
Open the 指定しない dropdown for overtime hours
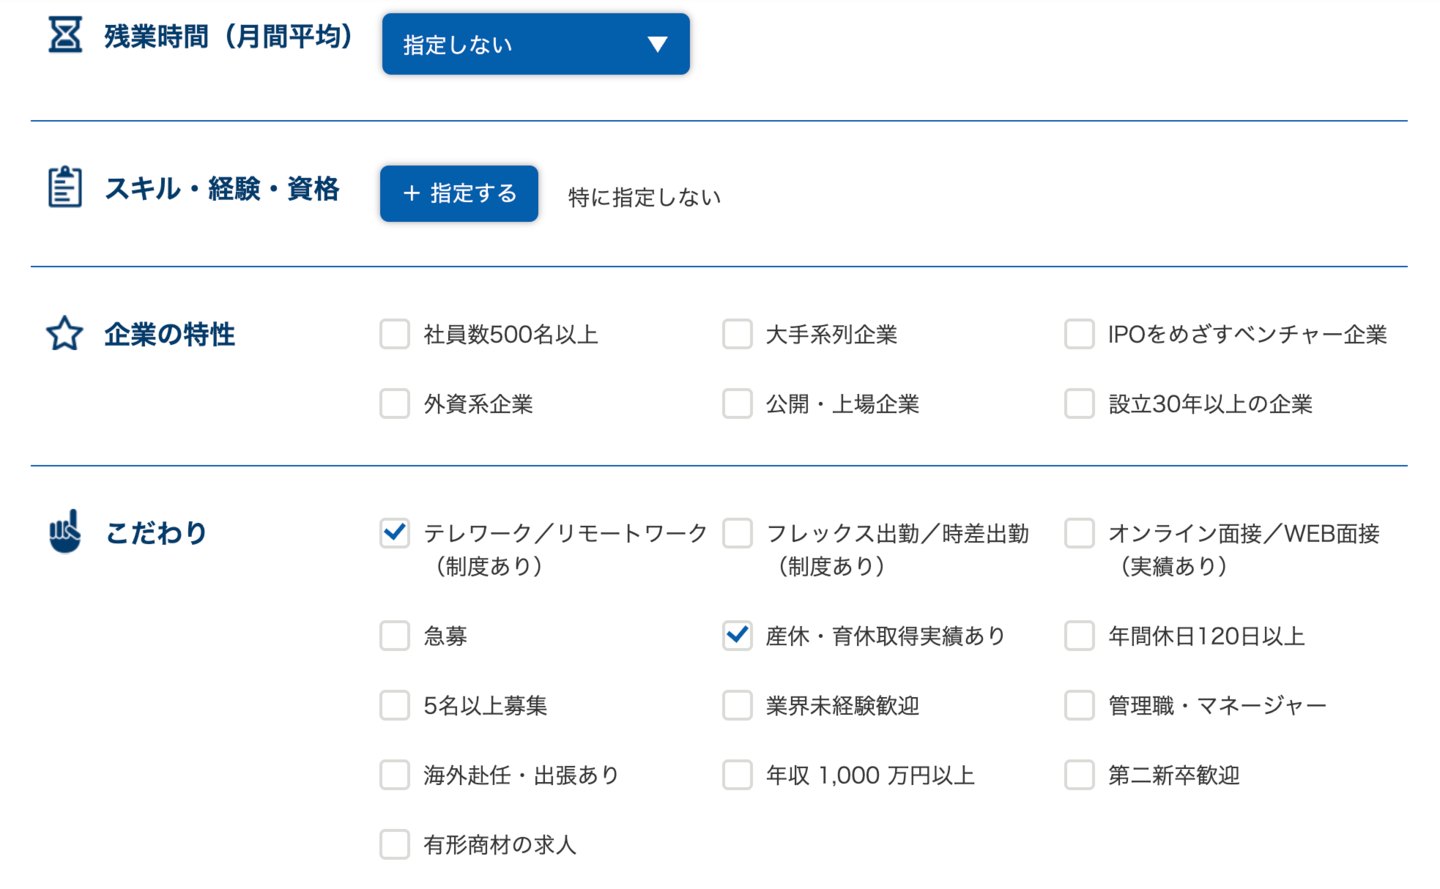pos(535,44)
